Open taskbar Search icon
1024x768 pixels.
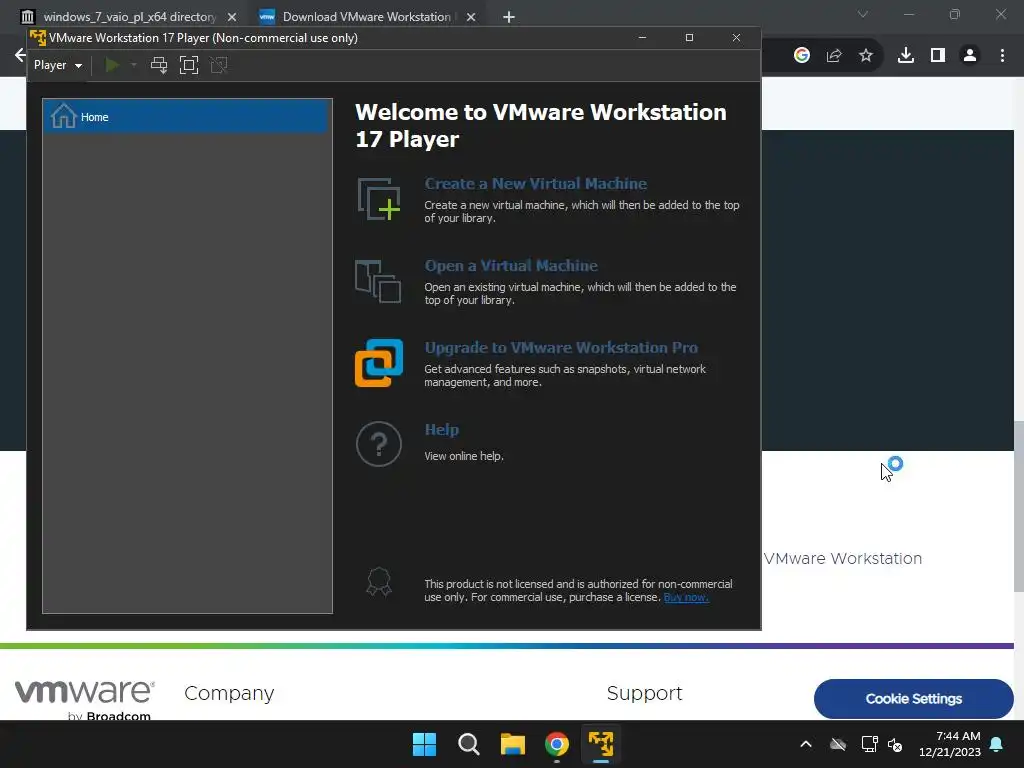[468, 744]
